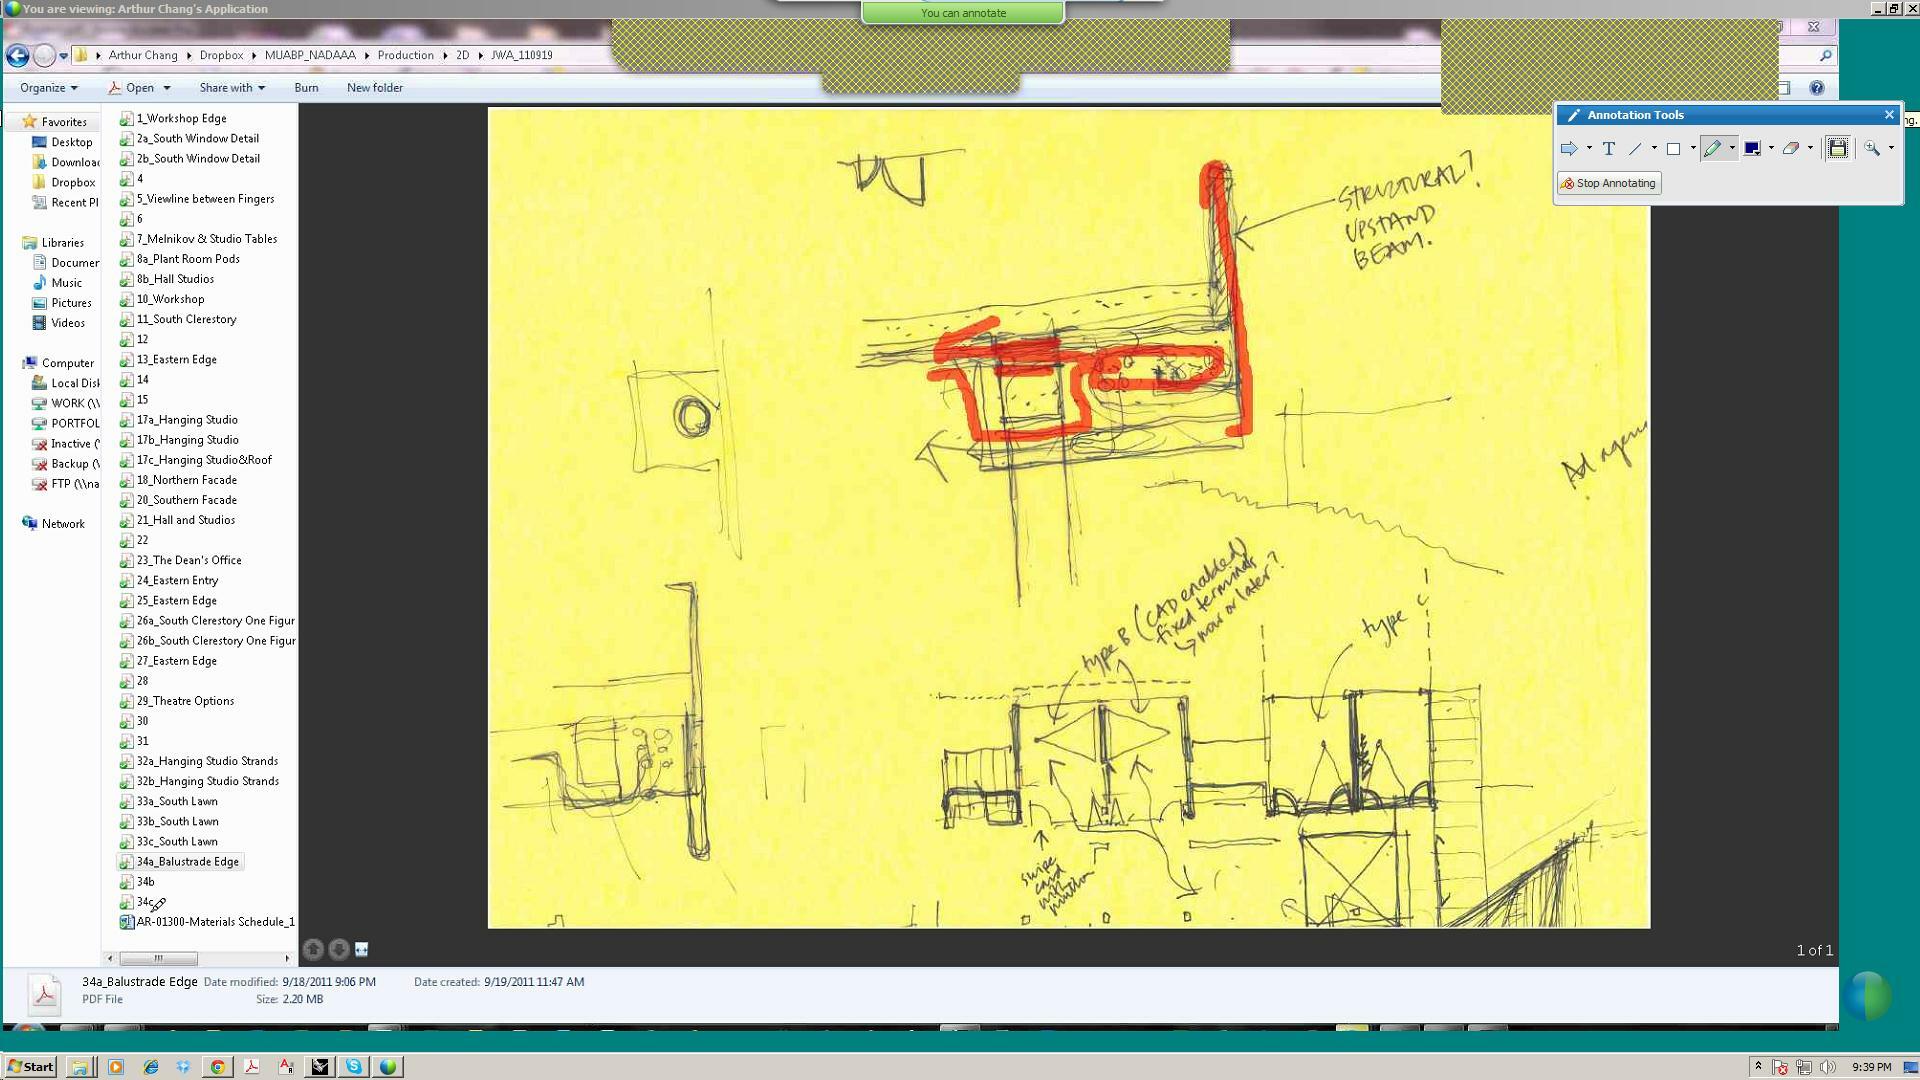
Task: Save annotations with the floppy disk icon
Action: tap(1837, 148)
